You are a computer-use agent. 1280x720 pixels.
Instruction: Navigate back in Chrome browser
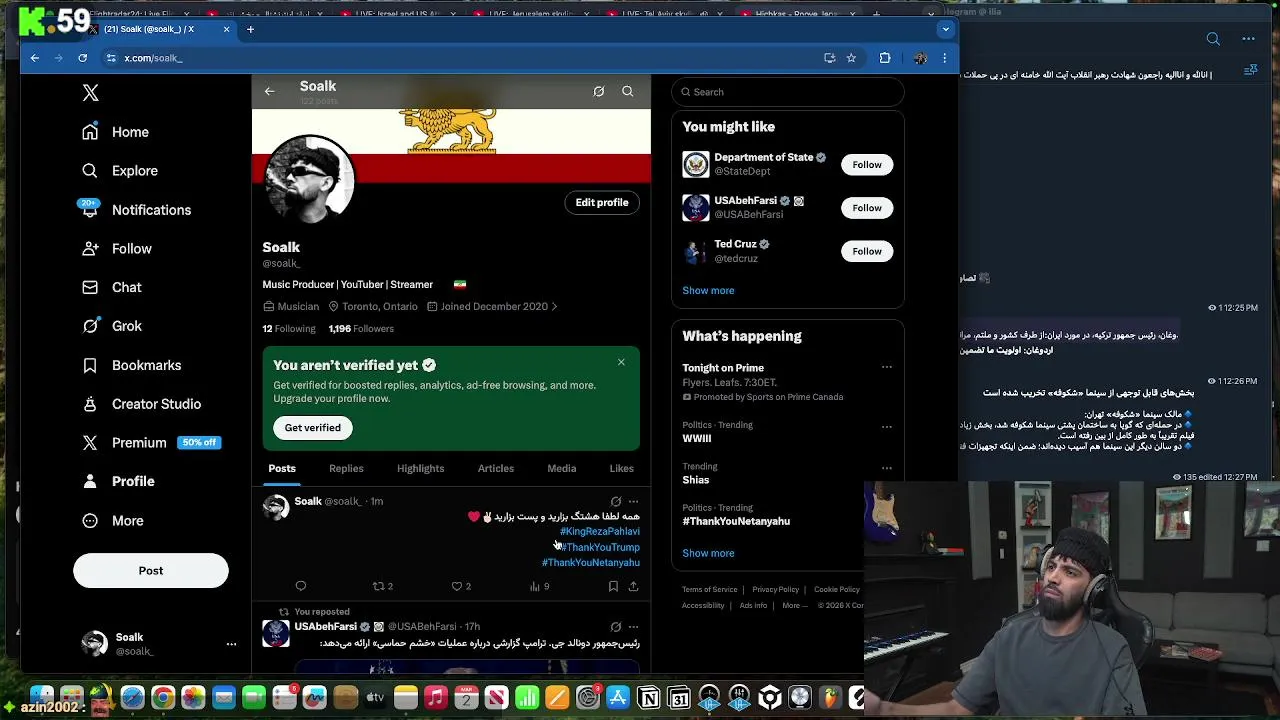click(34, 58)
